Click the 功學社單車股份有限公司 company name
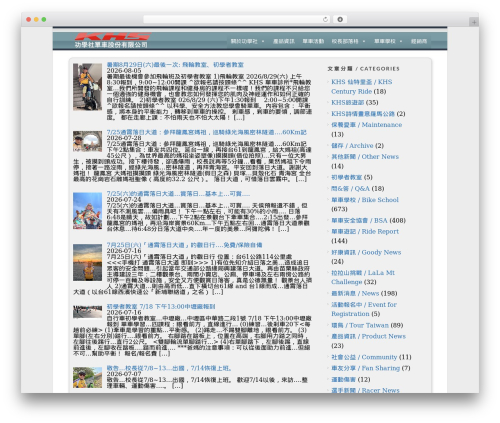The width and height of the screenshot is (500, 423). coord(111,45)
